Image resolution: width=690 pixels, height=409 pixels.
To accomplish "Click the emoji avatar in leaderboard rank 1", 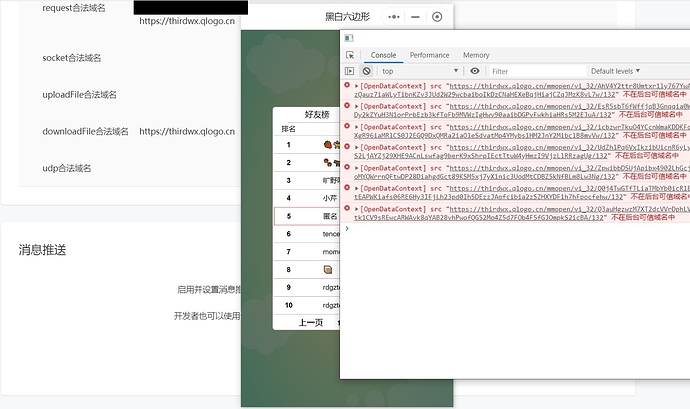I will 331,144.
